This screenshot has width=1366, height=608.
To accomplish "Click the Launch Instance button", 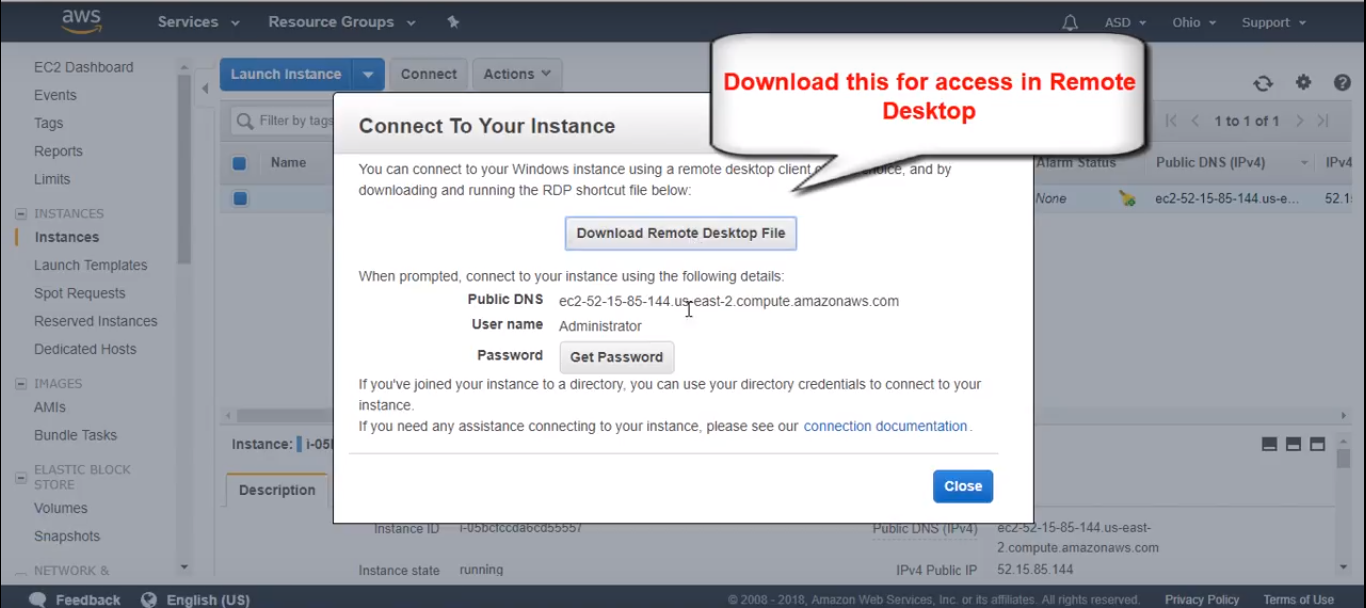I will [x=286, y=74].
